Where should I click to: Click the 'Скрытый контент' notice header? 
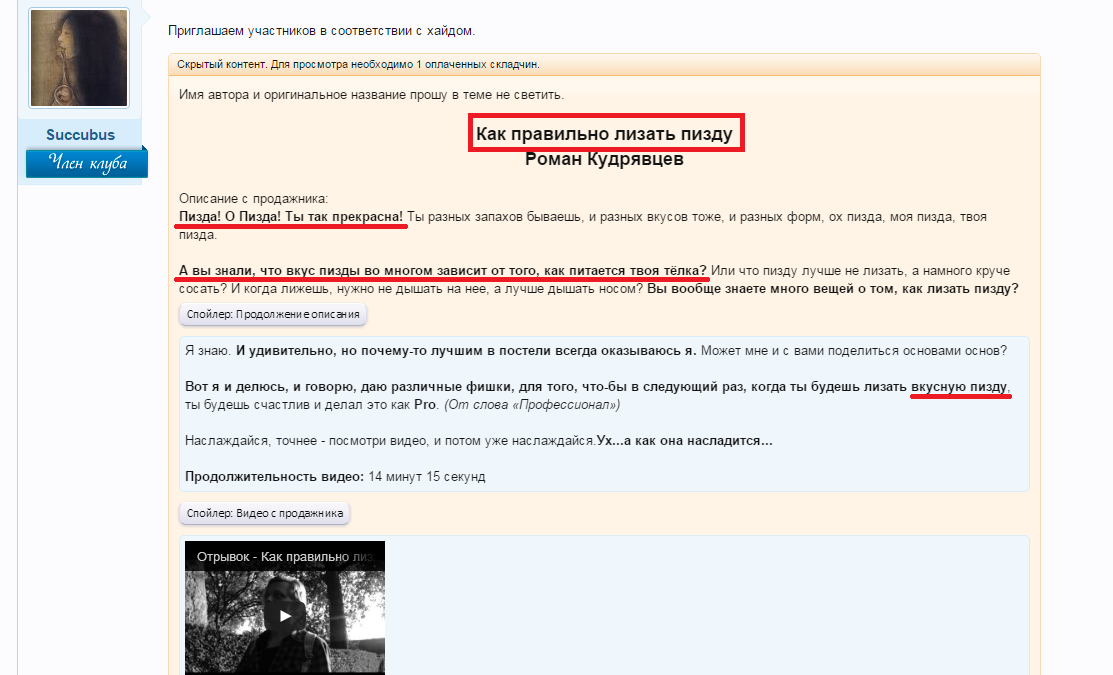[x=604, y=64]
